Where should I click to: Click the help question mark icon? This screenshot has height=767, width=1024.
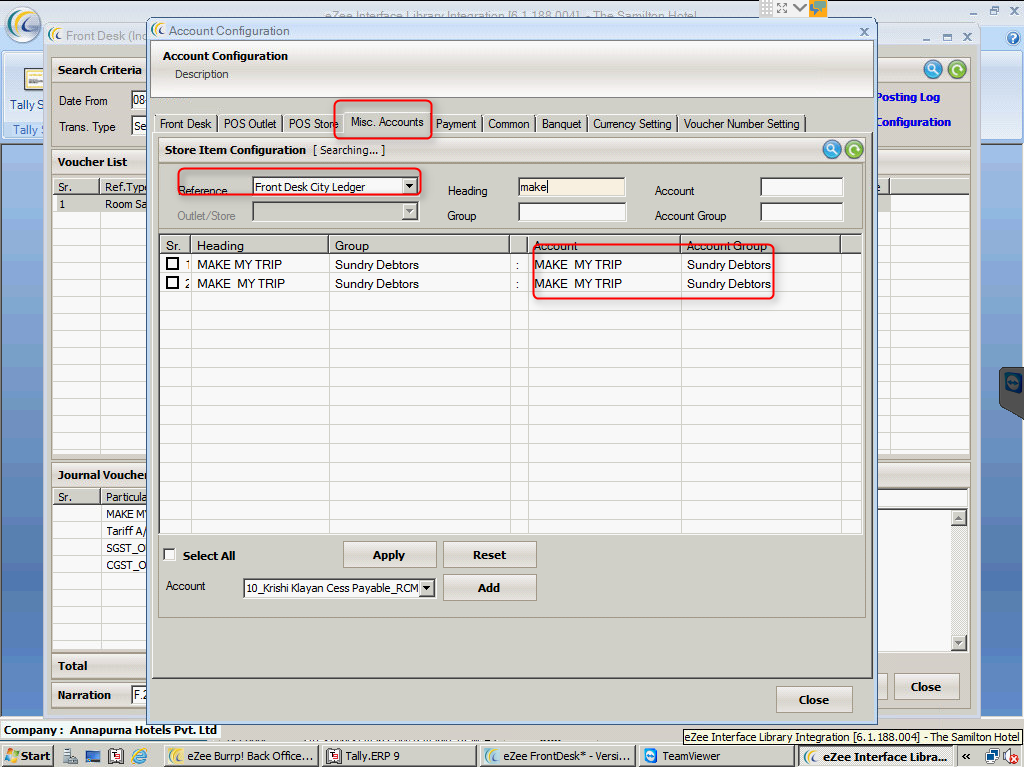(1013, 38)
